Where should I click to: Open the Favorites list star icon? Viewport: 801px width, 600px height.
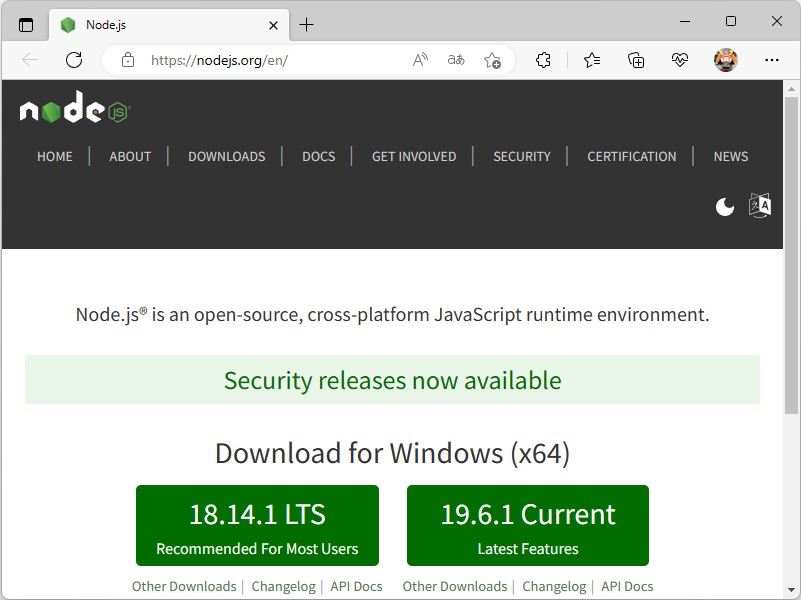591,60
